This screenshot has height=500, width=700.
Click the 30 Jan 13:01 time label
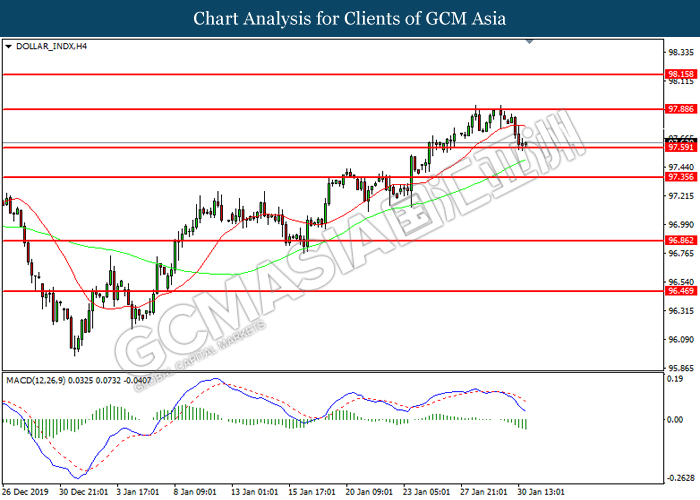click(541, 492)
